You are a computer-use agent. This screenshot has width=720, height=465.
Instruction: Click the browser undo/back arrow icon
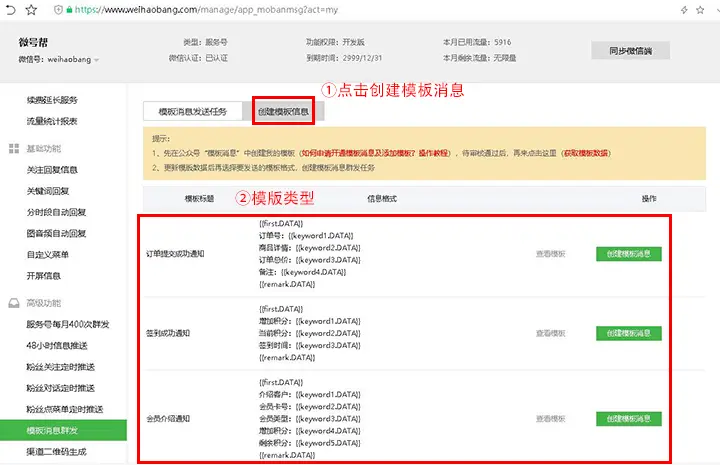tap(11, 10)
